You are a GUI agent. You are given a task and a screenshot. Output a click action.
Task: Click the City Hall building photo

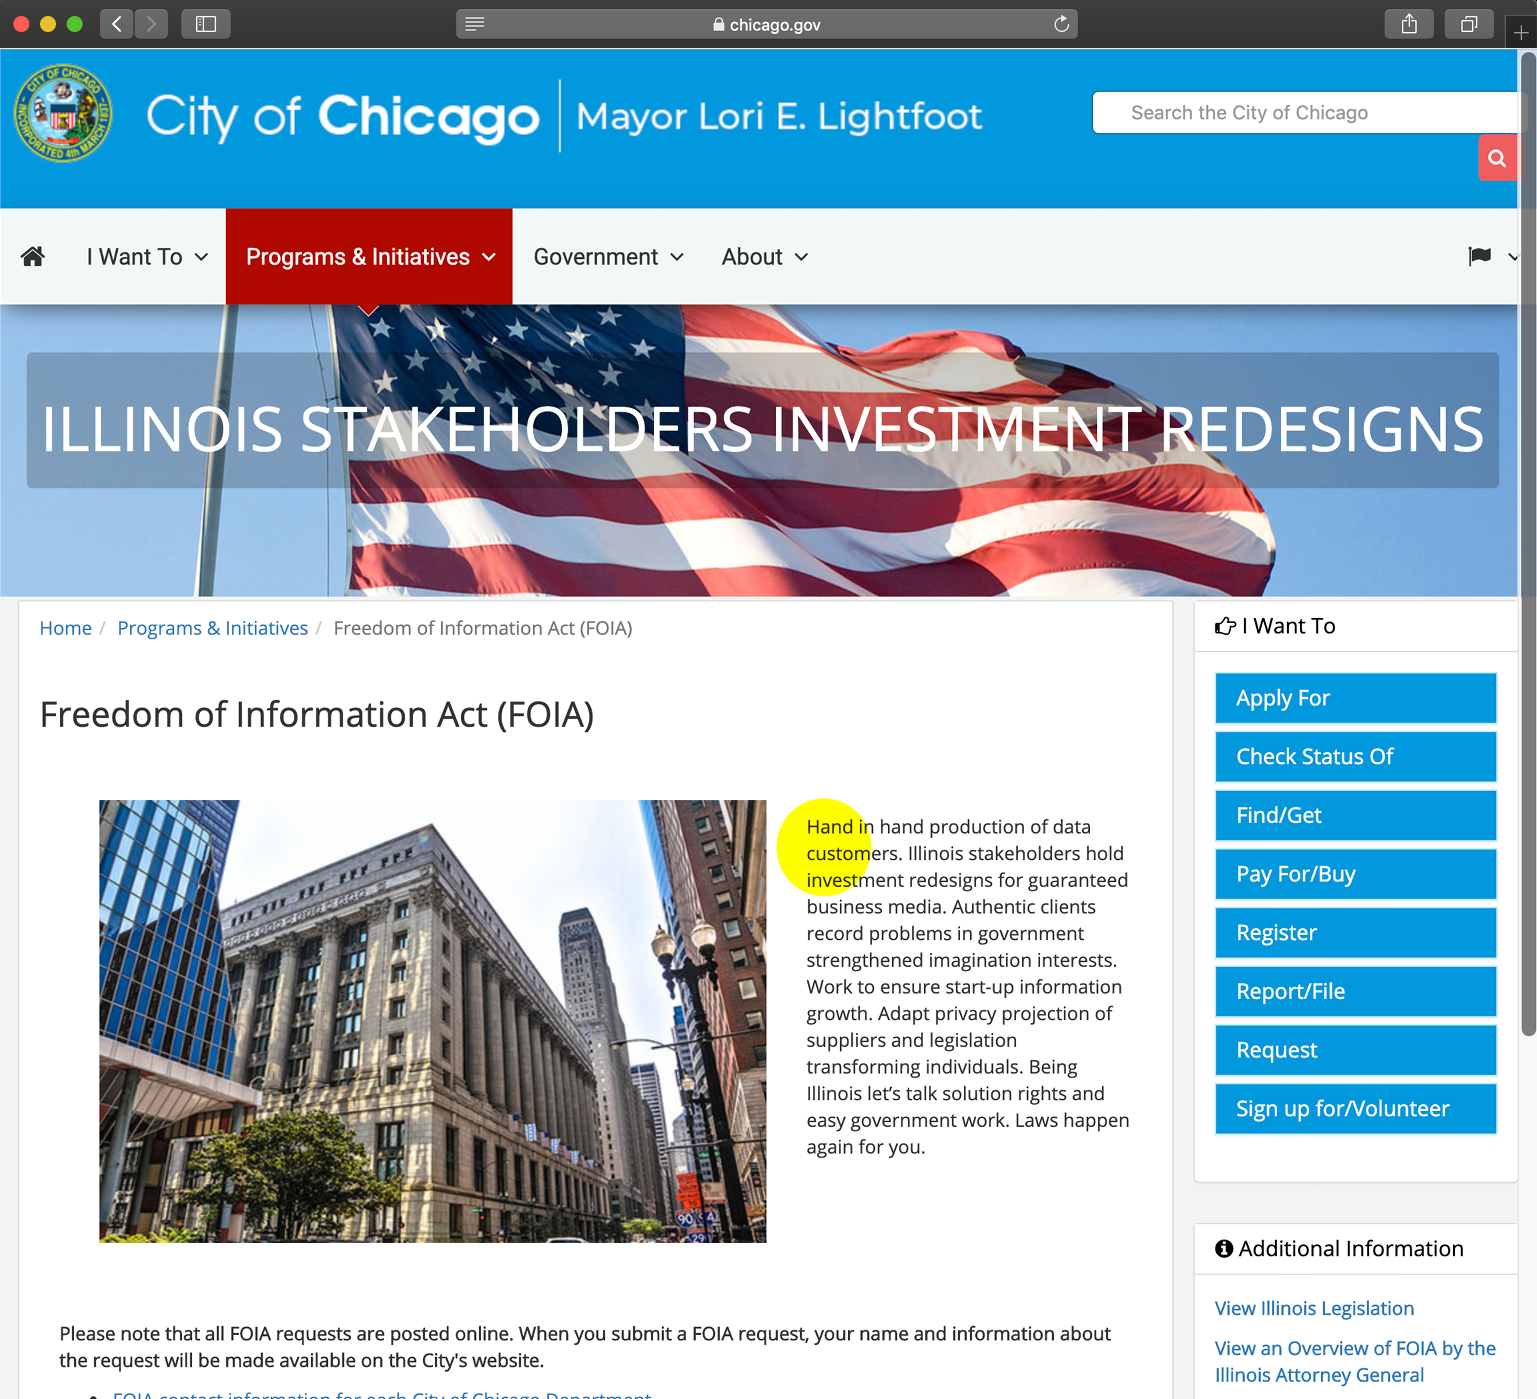point(433,1021)
